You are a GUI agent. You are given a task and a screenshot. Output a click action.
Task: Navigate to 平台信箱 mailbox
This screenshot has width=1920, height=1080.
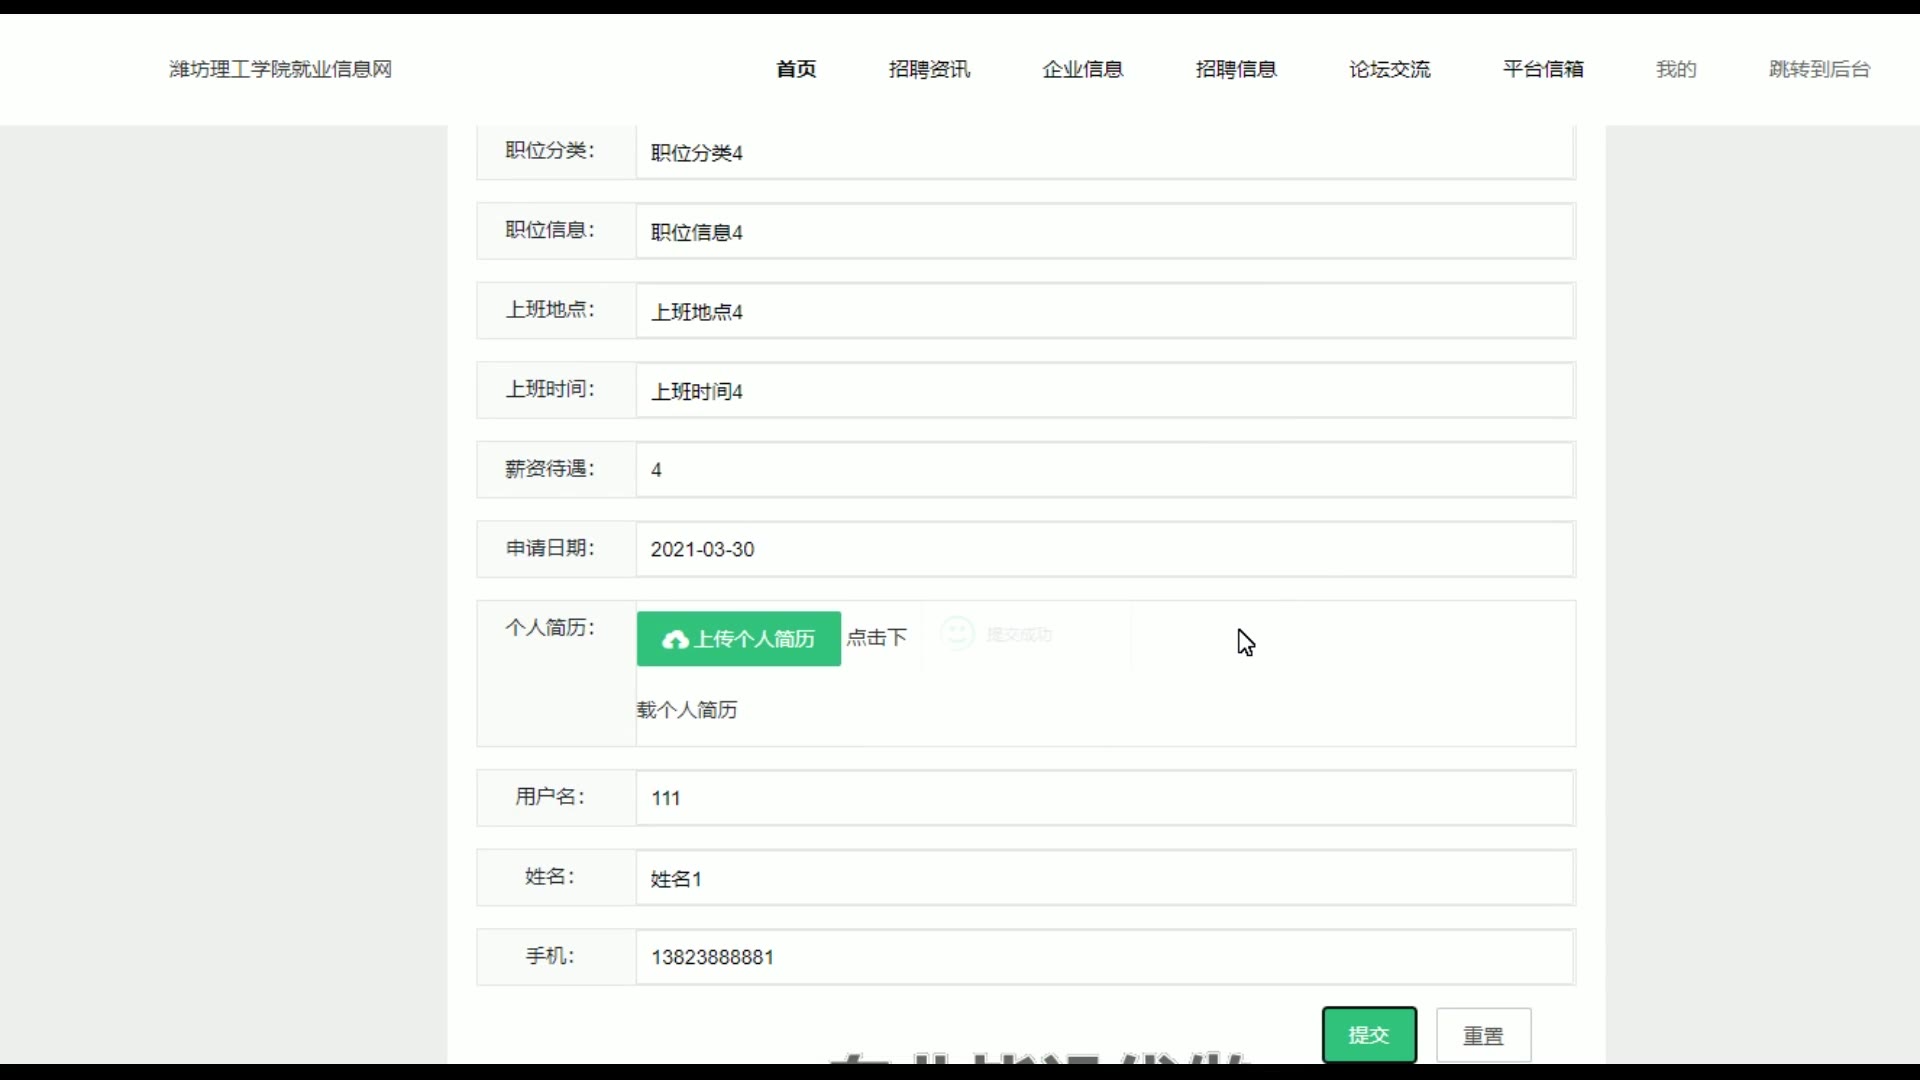pos(1543,69)
